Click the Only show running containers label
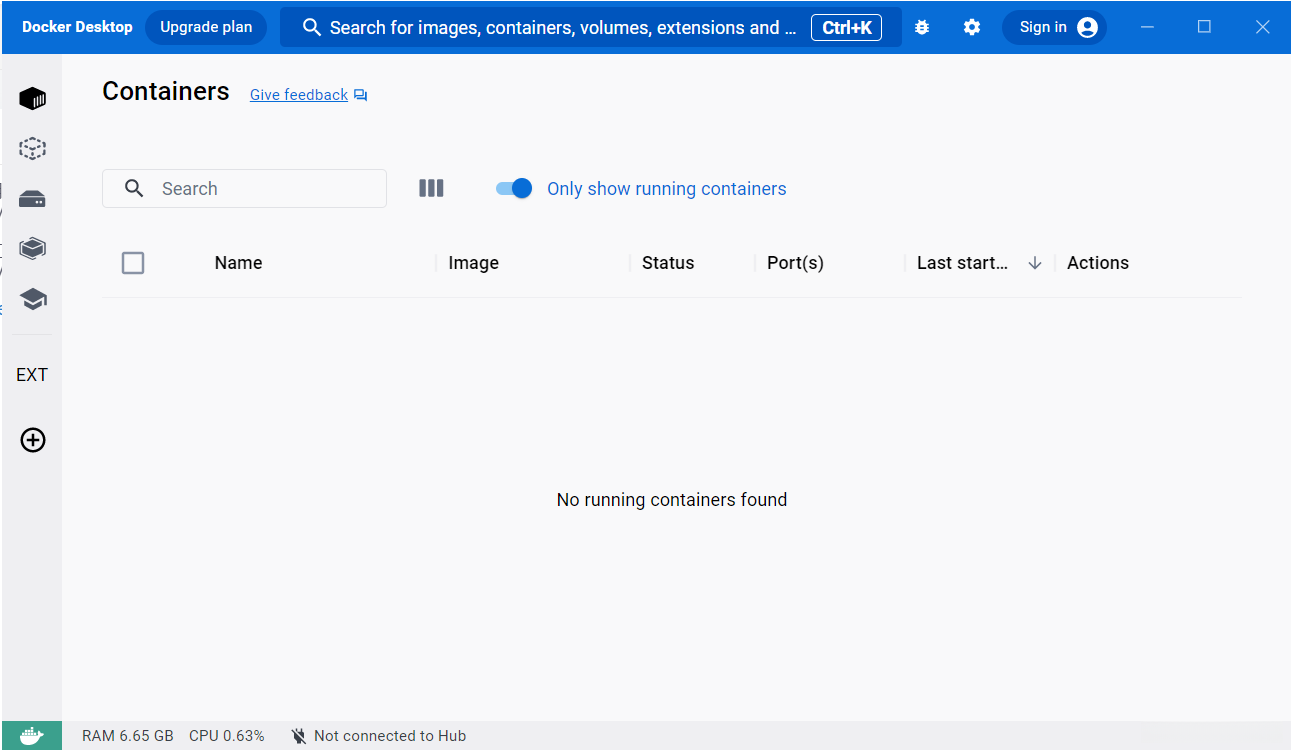Screen dimensions: 1291x750 667,189
